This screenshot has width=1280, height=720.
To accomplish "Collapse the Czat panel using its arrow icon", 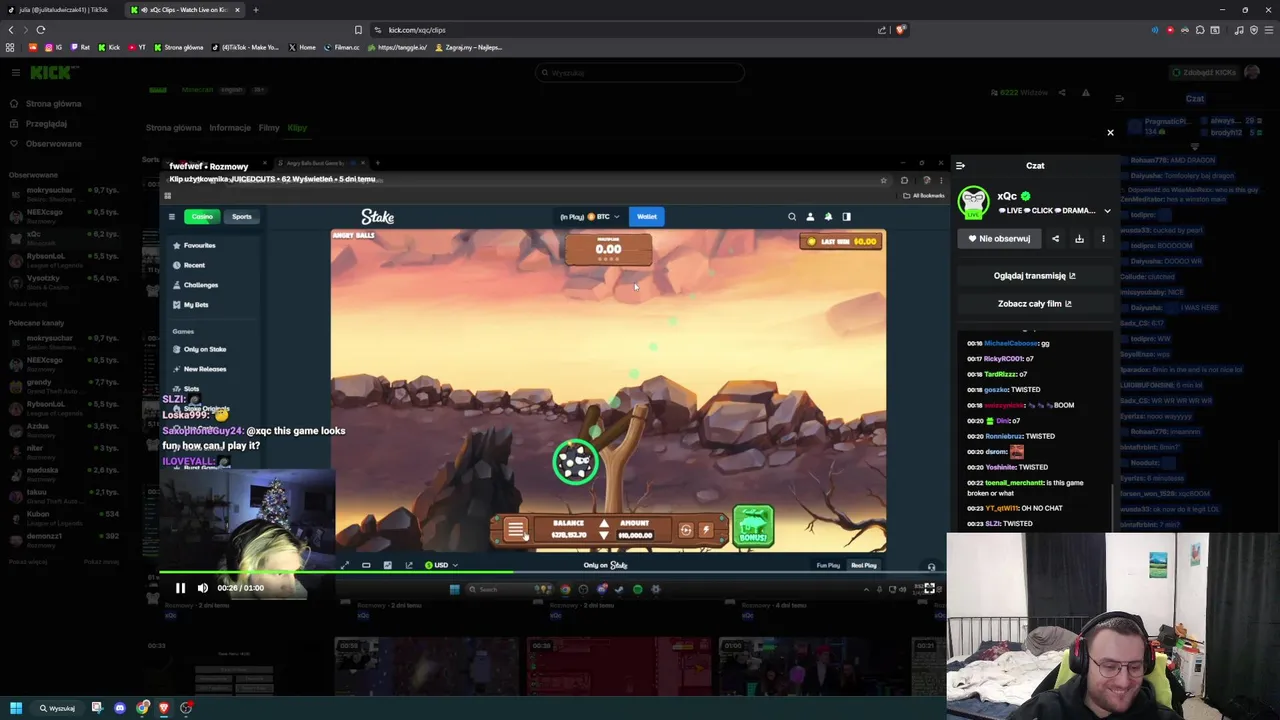I will click(x=960, y=166).
